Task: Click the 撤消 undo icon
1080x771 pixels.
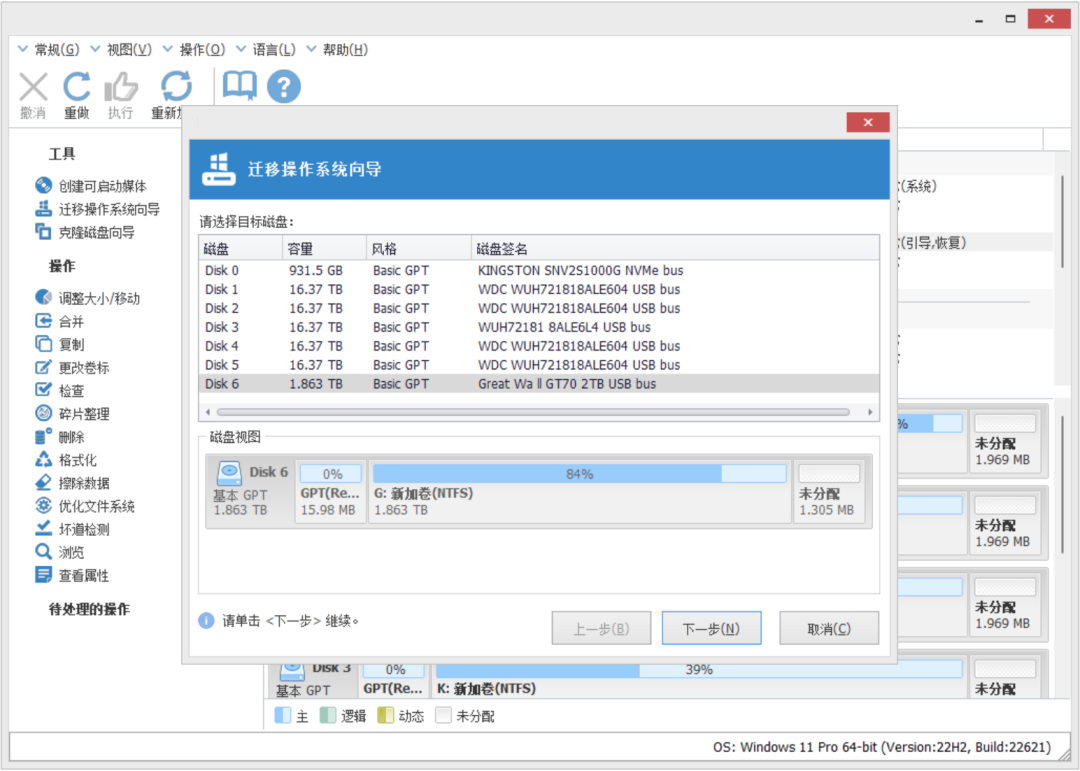Action: click(33, 88)
